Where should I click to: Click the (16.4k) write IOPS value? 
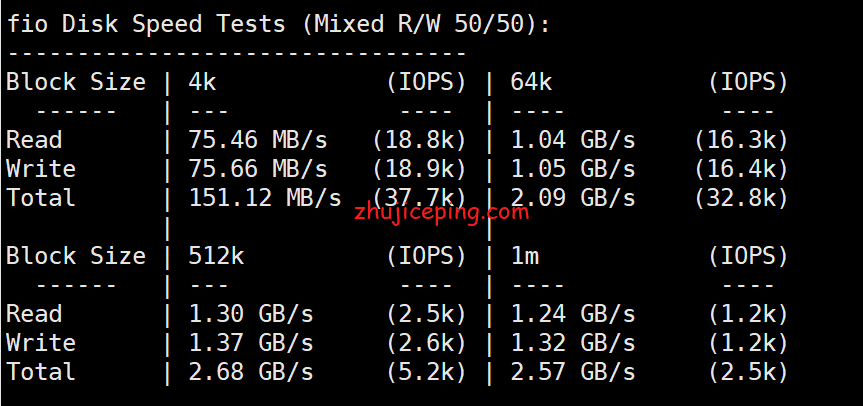(741, 169)
